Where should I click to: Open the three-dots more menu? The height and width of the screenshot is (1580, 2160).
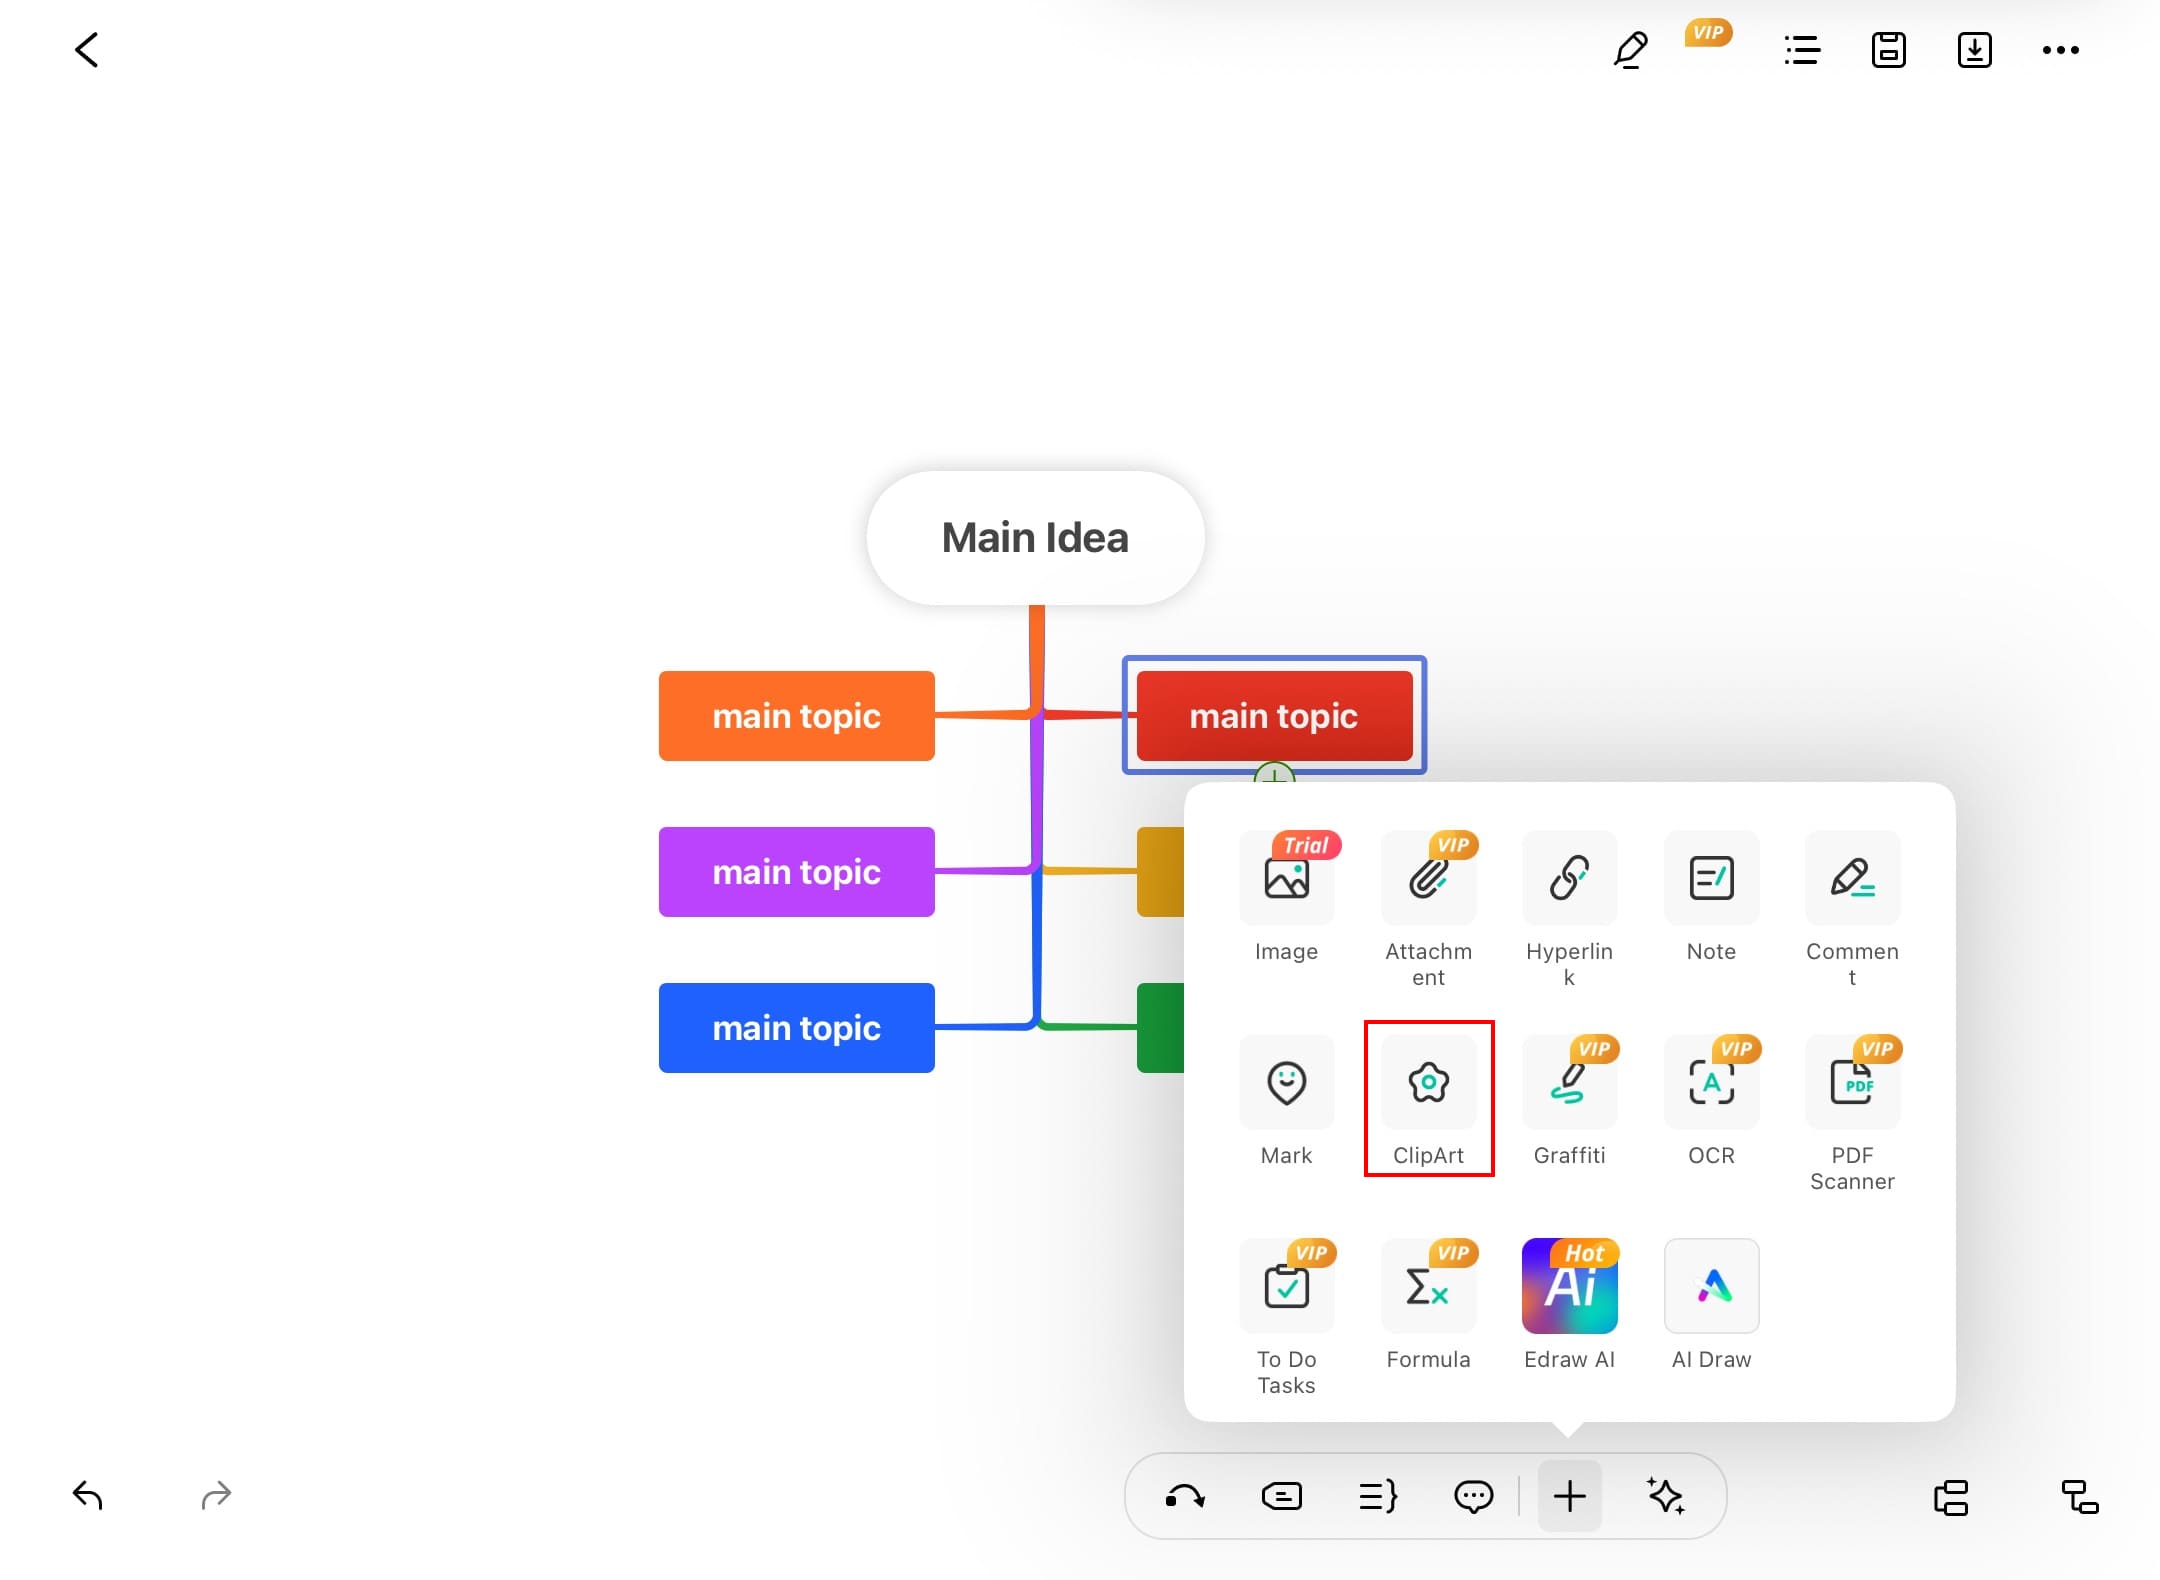click(x=2060, y=50)
